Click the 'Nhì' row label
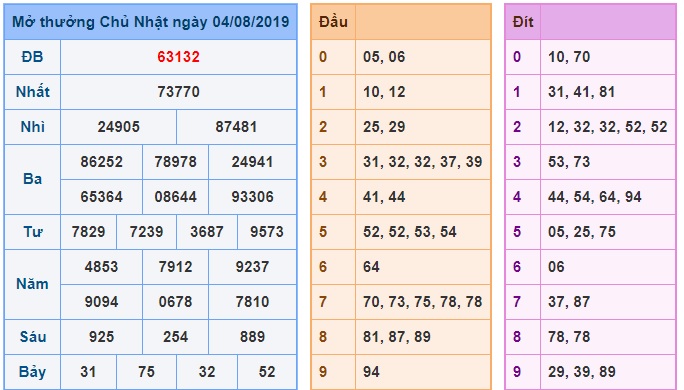This screenshot has width=684, height=390. [32, 127]
